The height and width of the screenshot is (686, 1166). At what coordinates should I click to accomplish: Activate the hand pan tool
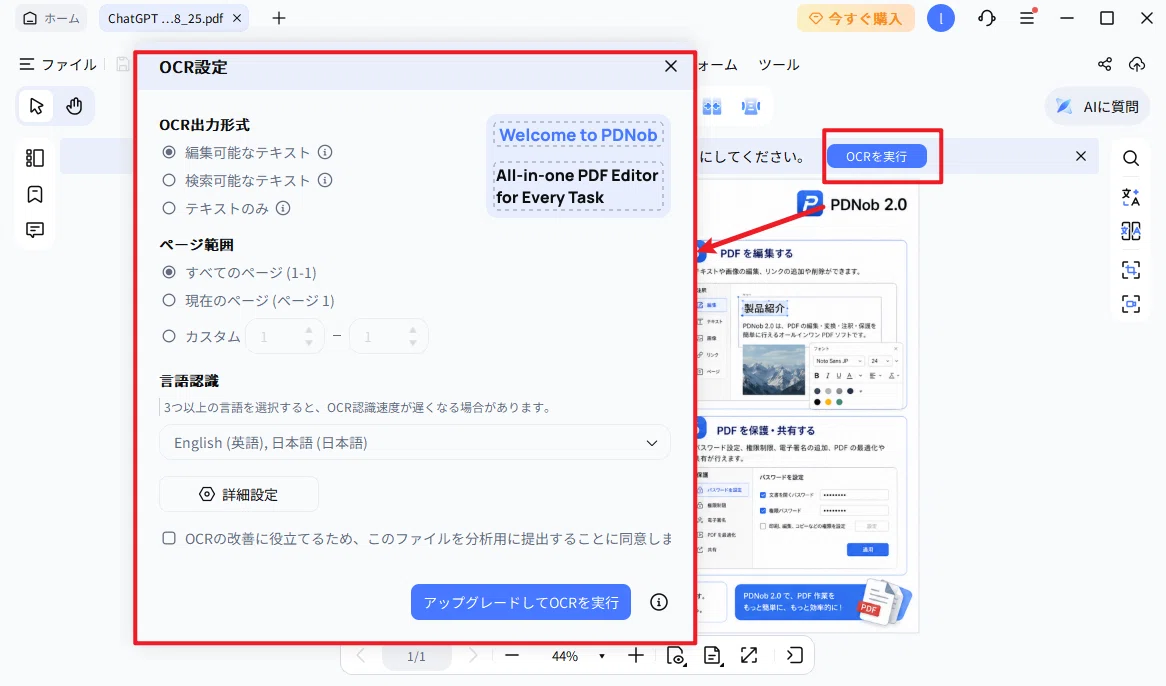coord(74,106)
